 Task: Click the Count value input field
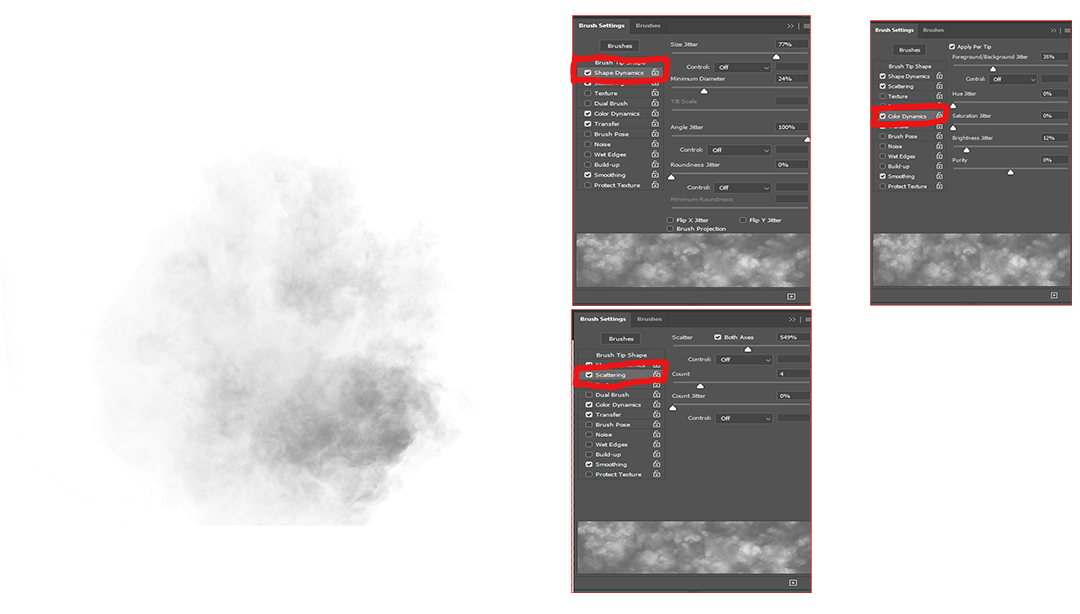click(x=793, y=374)
